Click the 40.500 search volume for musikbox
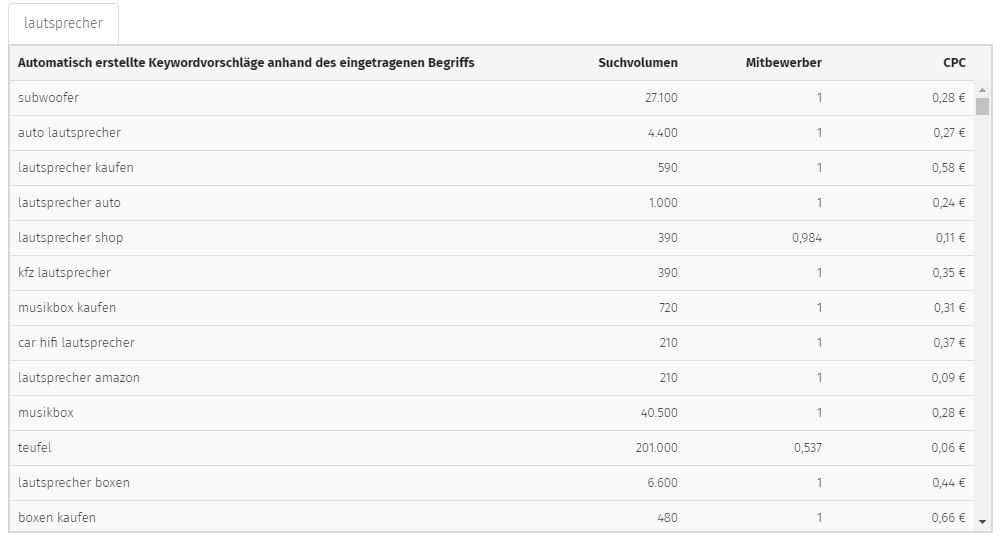1005x539 pixels. [x=659, y=413]
